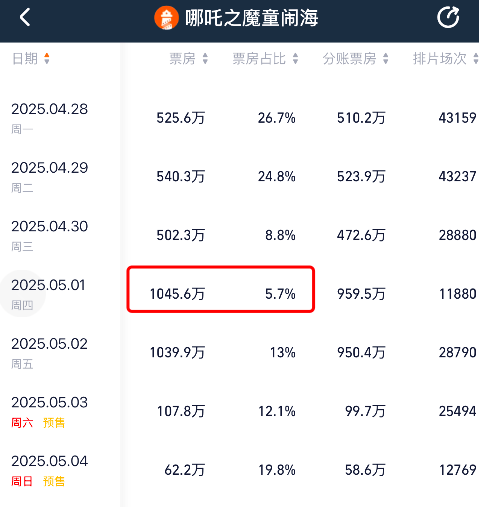Toggle sort arrows next to 票房
The height and width of the screenshot is (507, 480).
pyautogui.click(x=205, y=59)
